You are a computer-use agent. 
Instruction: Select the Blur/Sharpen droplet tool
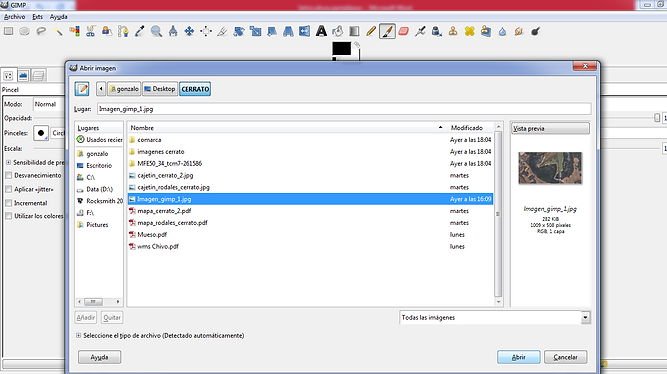point(502,31)
